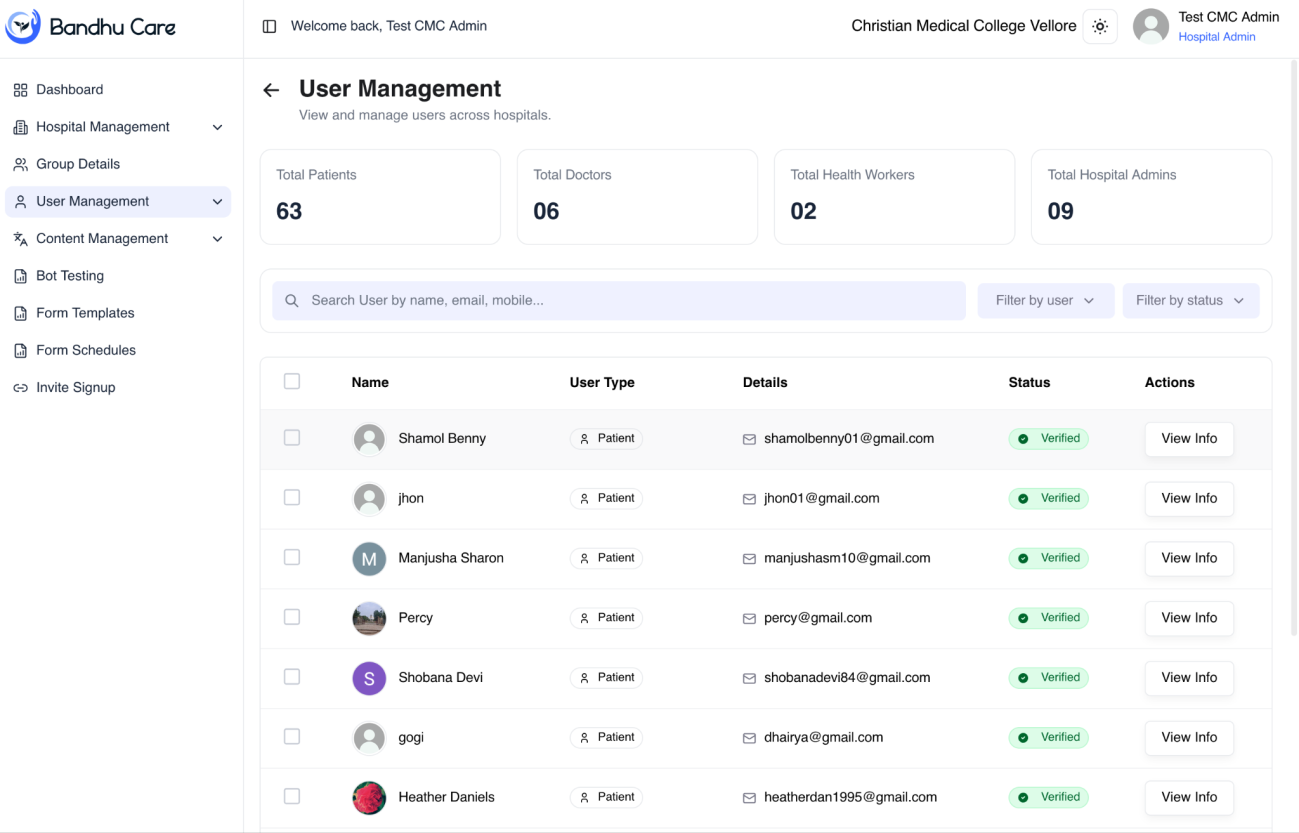Expand Content Management chevron
The image size is (1299, 833).
(218, 239)
